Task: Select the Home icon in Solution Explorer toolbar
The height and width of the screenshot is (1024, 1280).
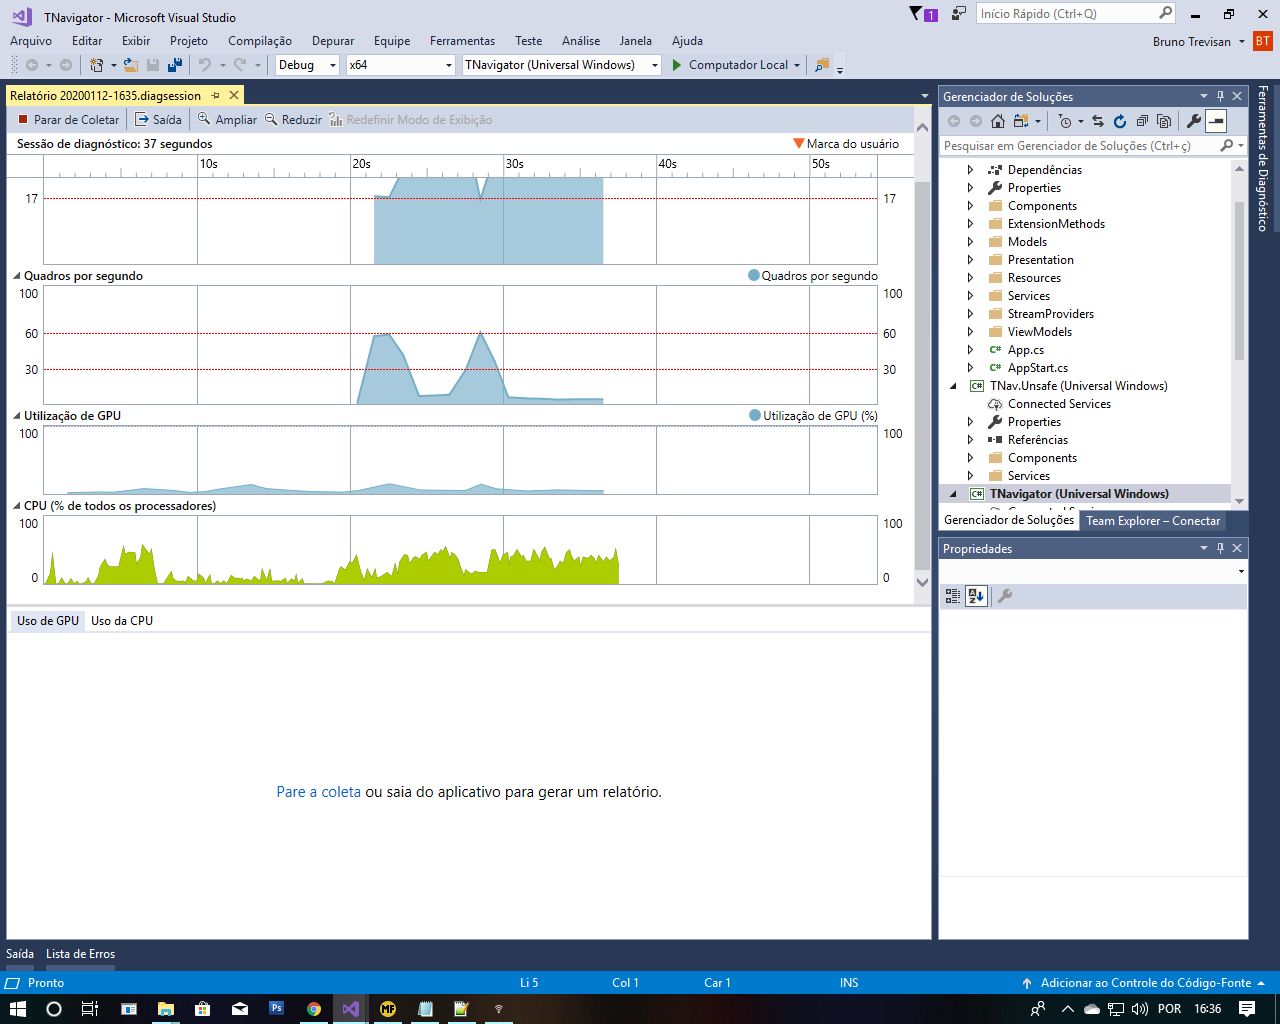Action: (x=997, y=120)
